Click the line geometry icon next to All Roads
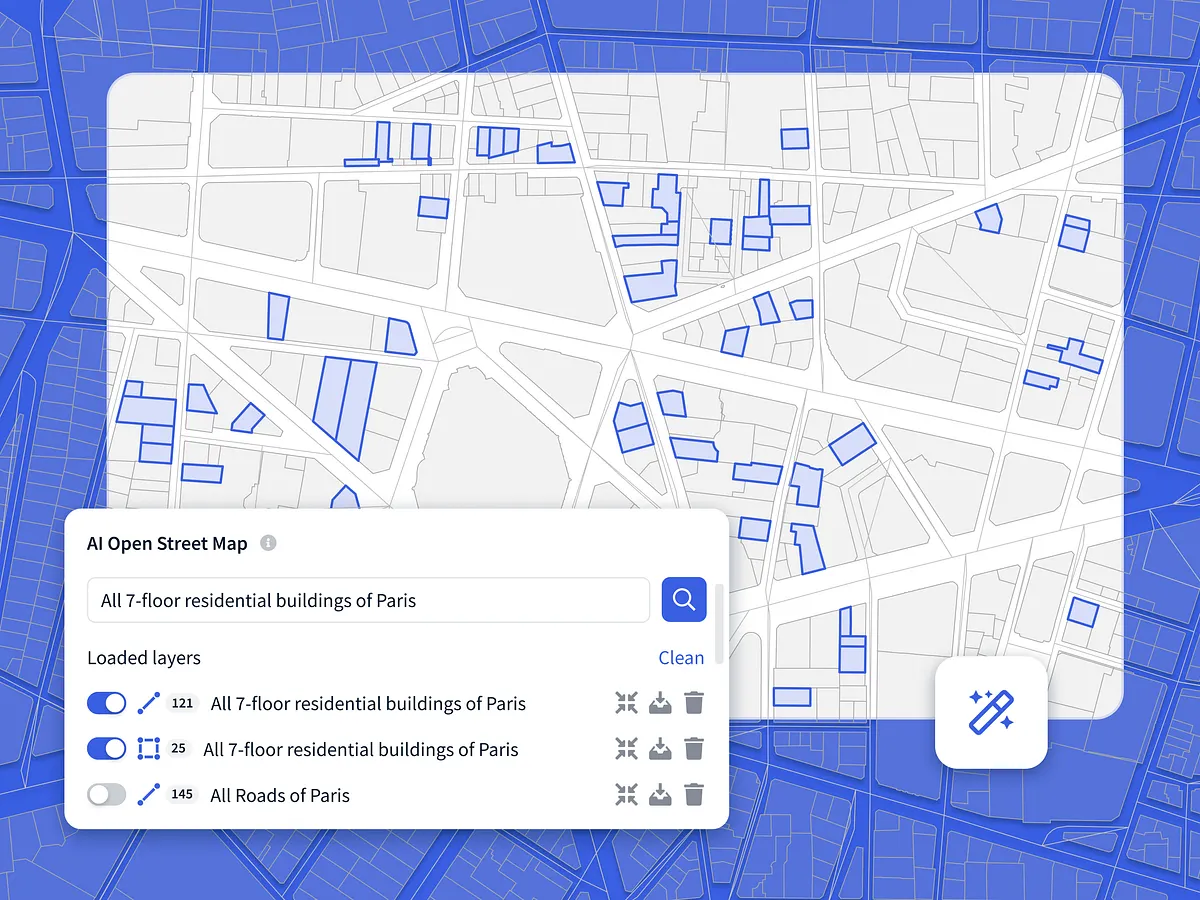Viewport: 1200px width, 900px height. (x=148, y=795)
